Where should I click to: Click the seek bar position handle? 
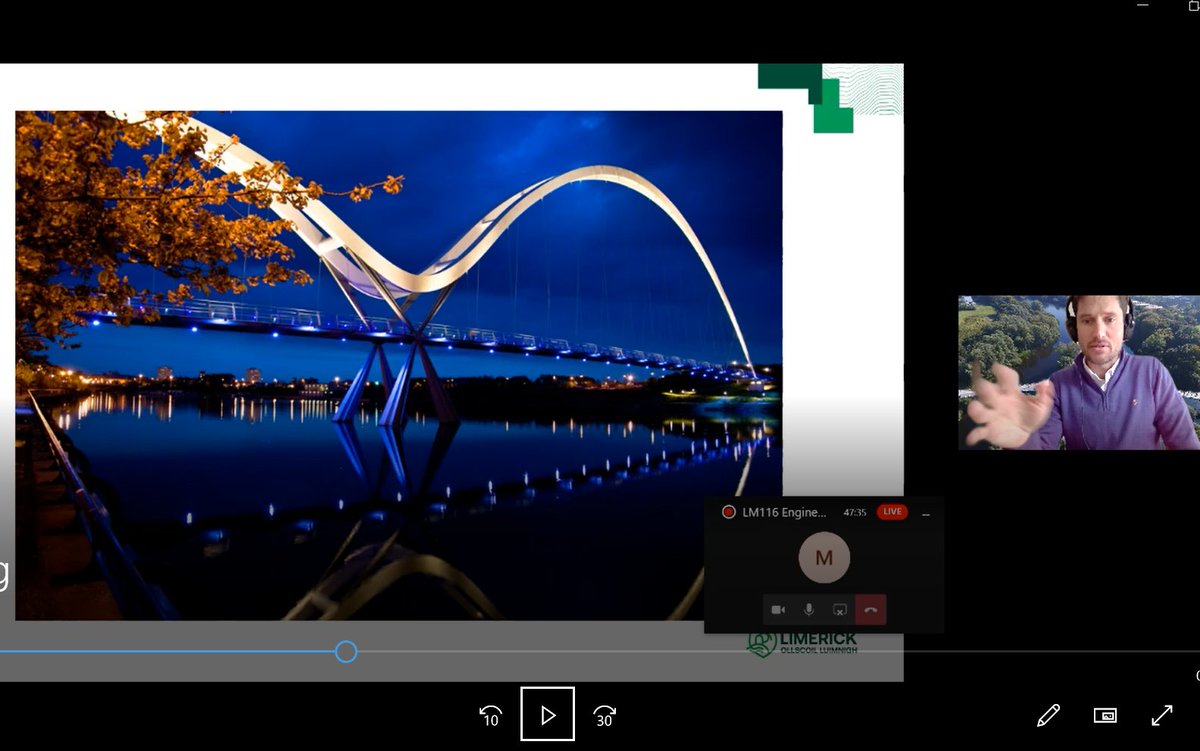346,652
